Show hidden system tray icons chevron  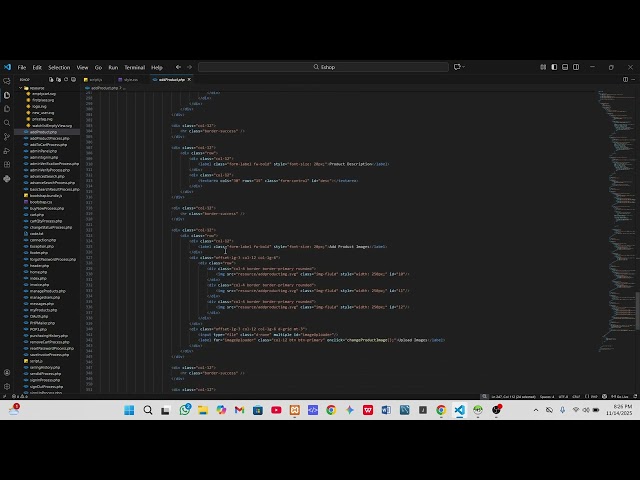[536, 410]
